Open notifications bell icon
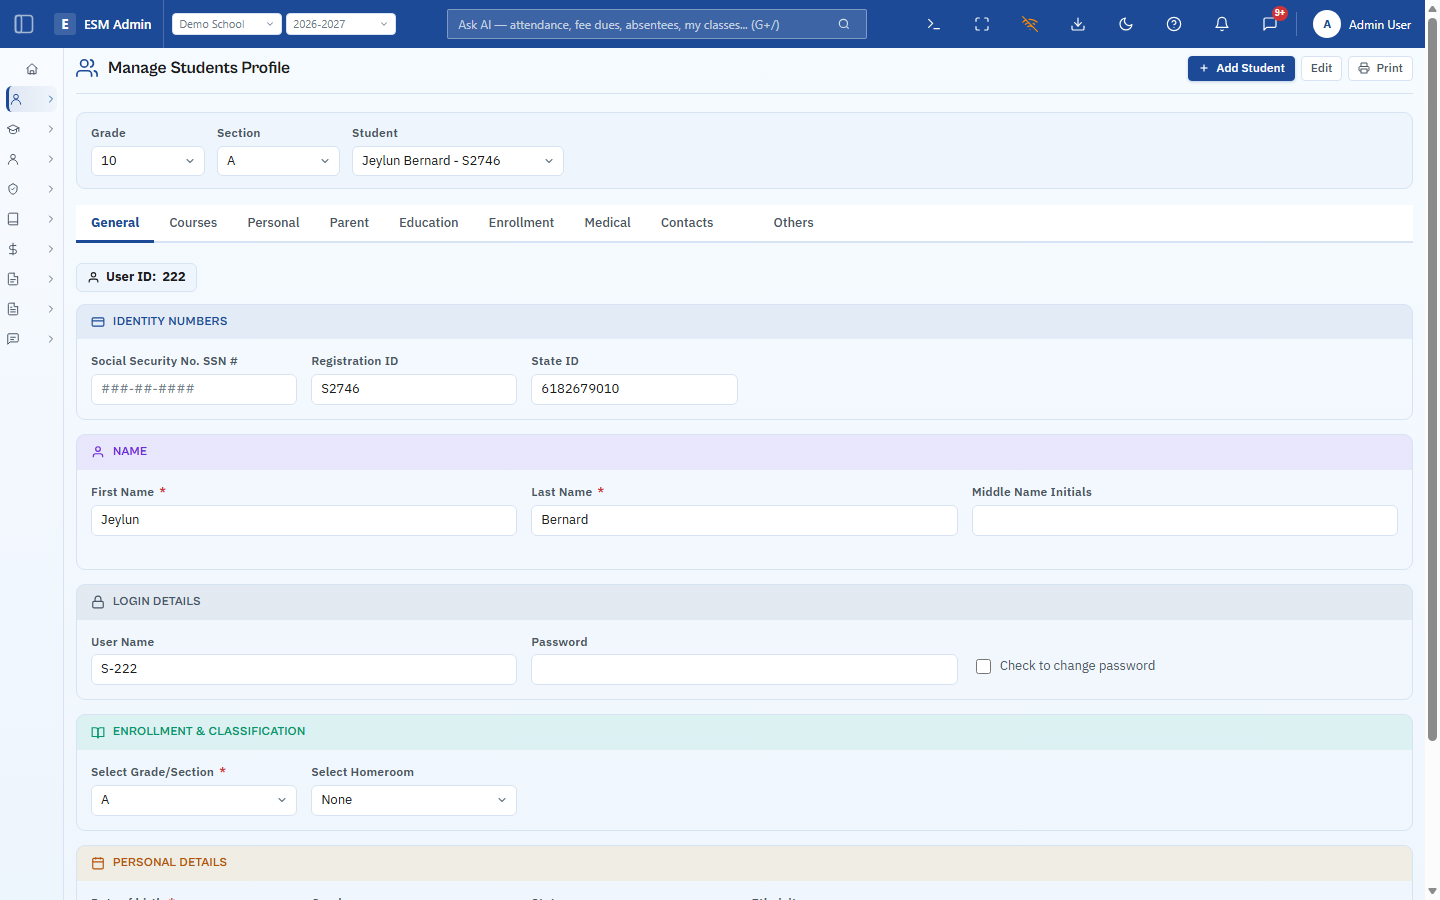Viewport: 1440px width, 900px height. click(1222, 24)
